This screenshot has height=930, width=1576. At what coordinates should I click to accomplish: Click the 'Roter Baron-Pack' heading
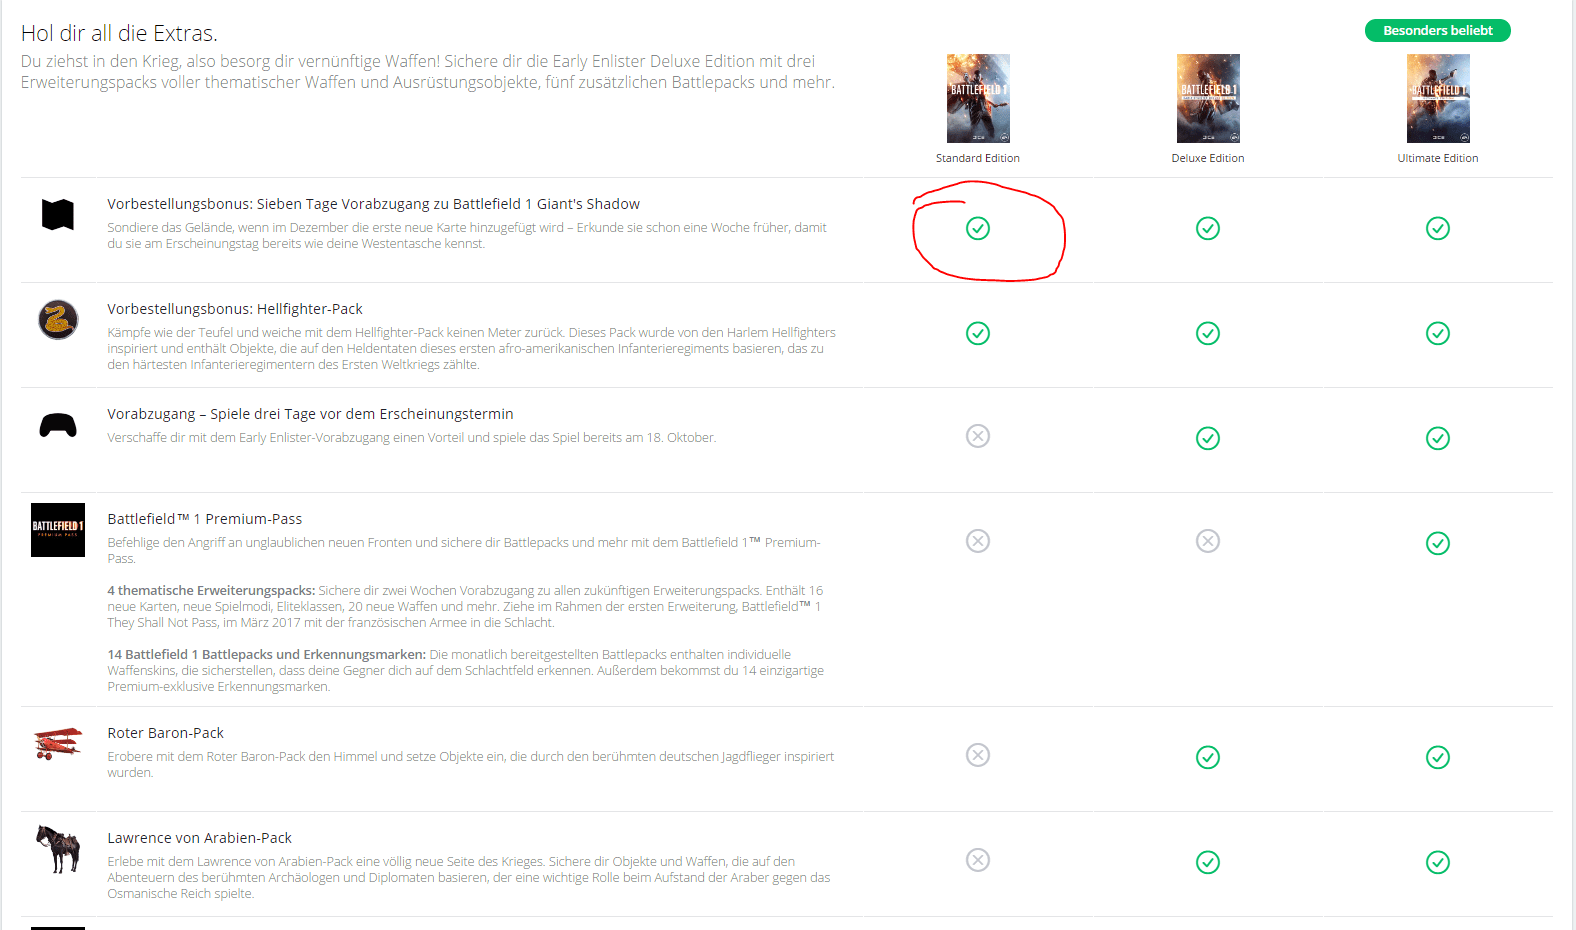tap(166, 733)
